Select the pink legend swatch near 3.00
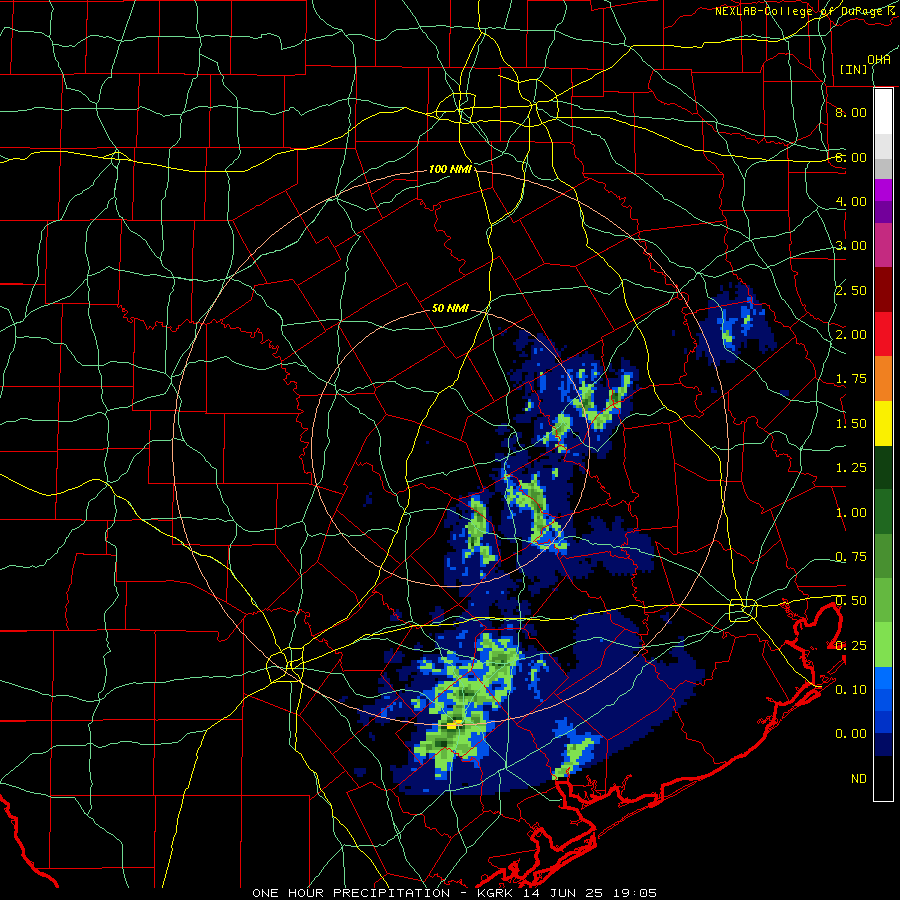900x900 pixels. coord(883,245)
